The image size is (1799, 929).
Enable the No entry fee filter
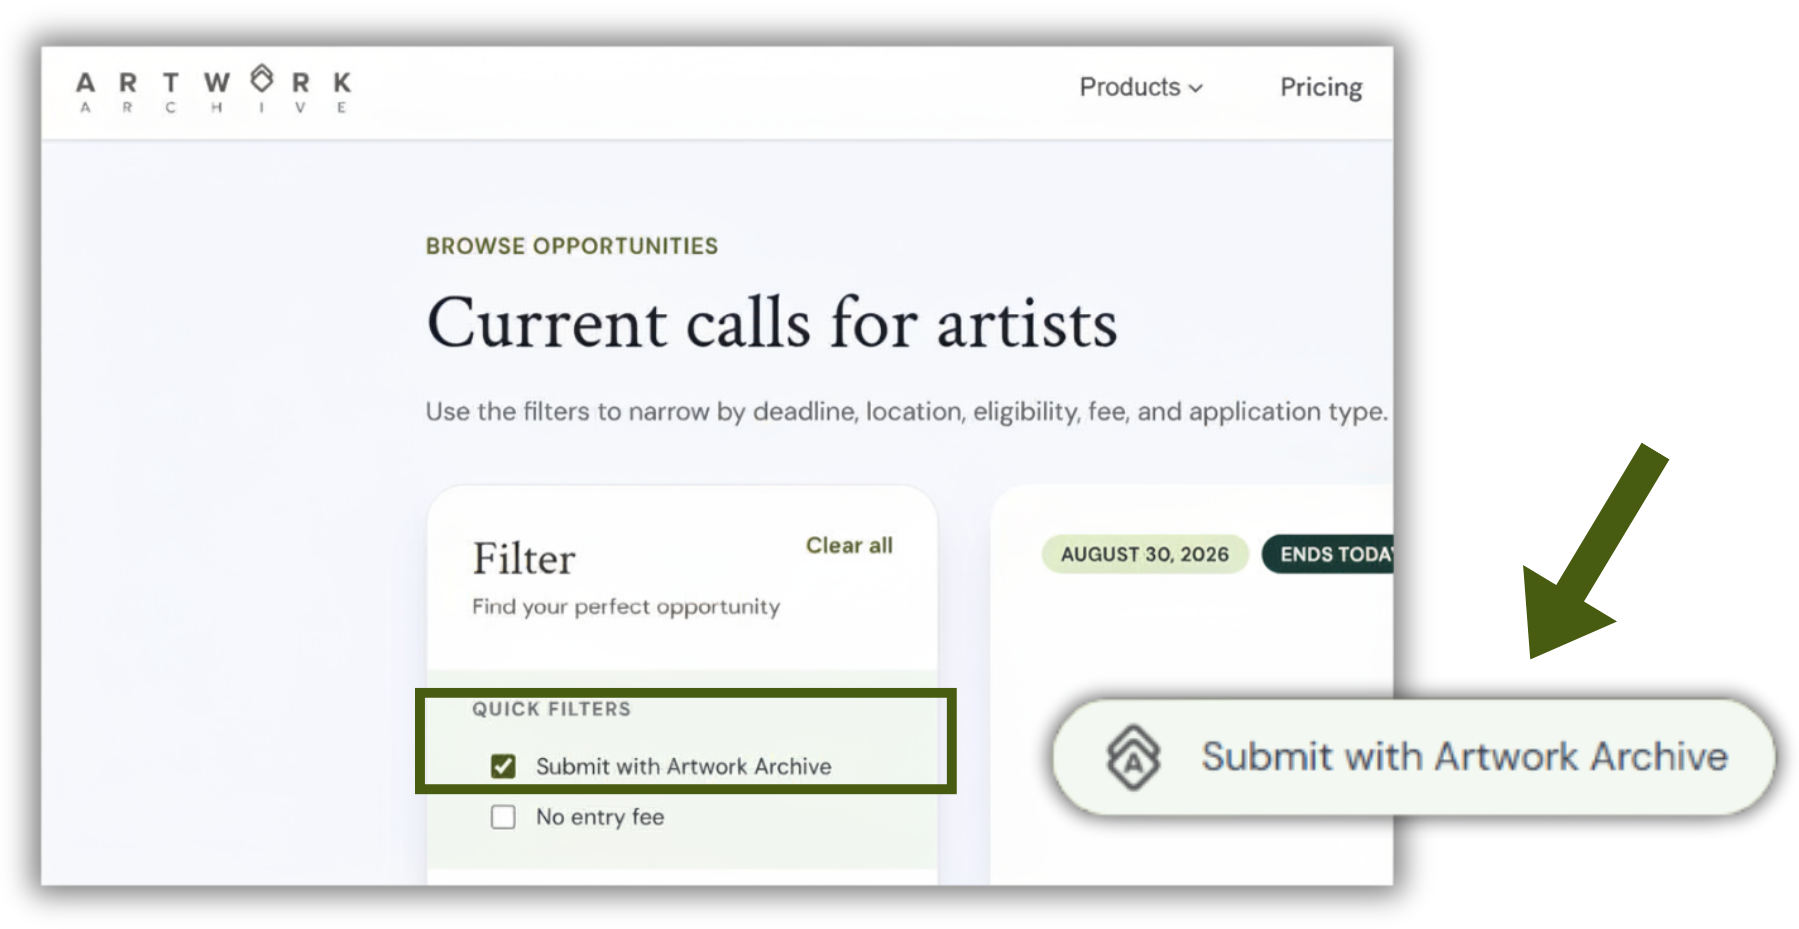[x=503, y=817]
